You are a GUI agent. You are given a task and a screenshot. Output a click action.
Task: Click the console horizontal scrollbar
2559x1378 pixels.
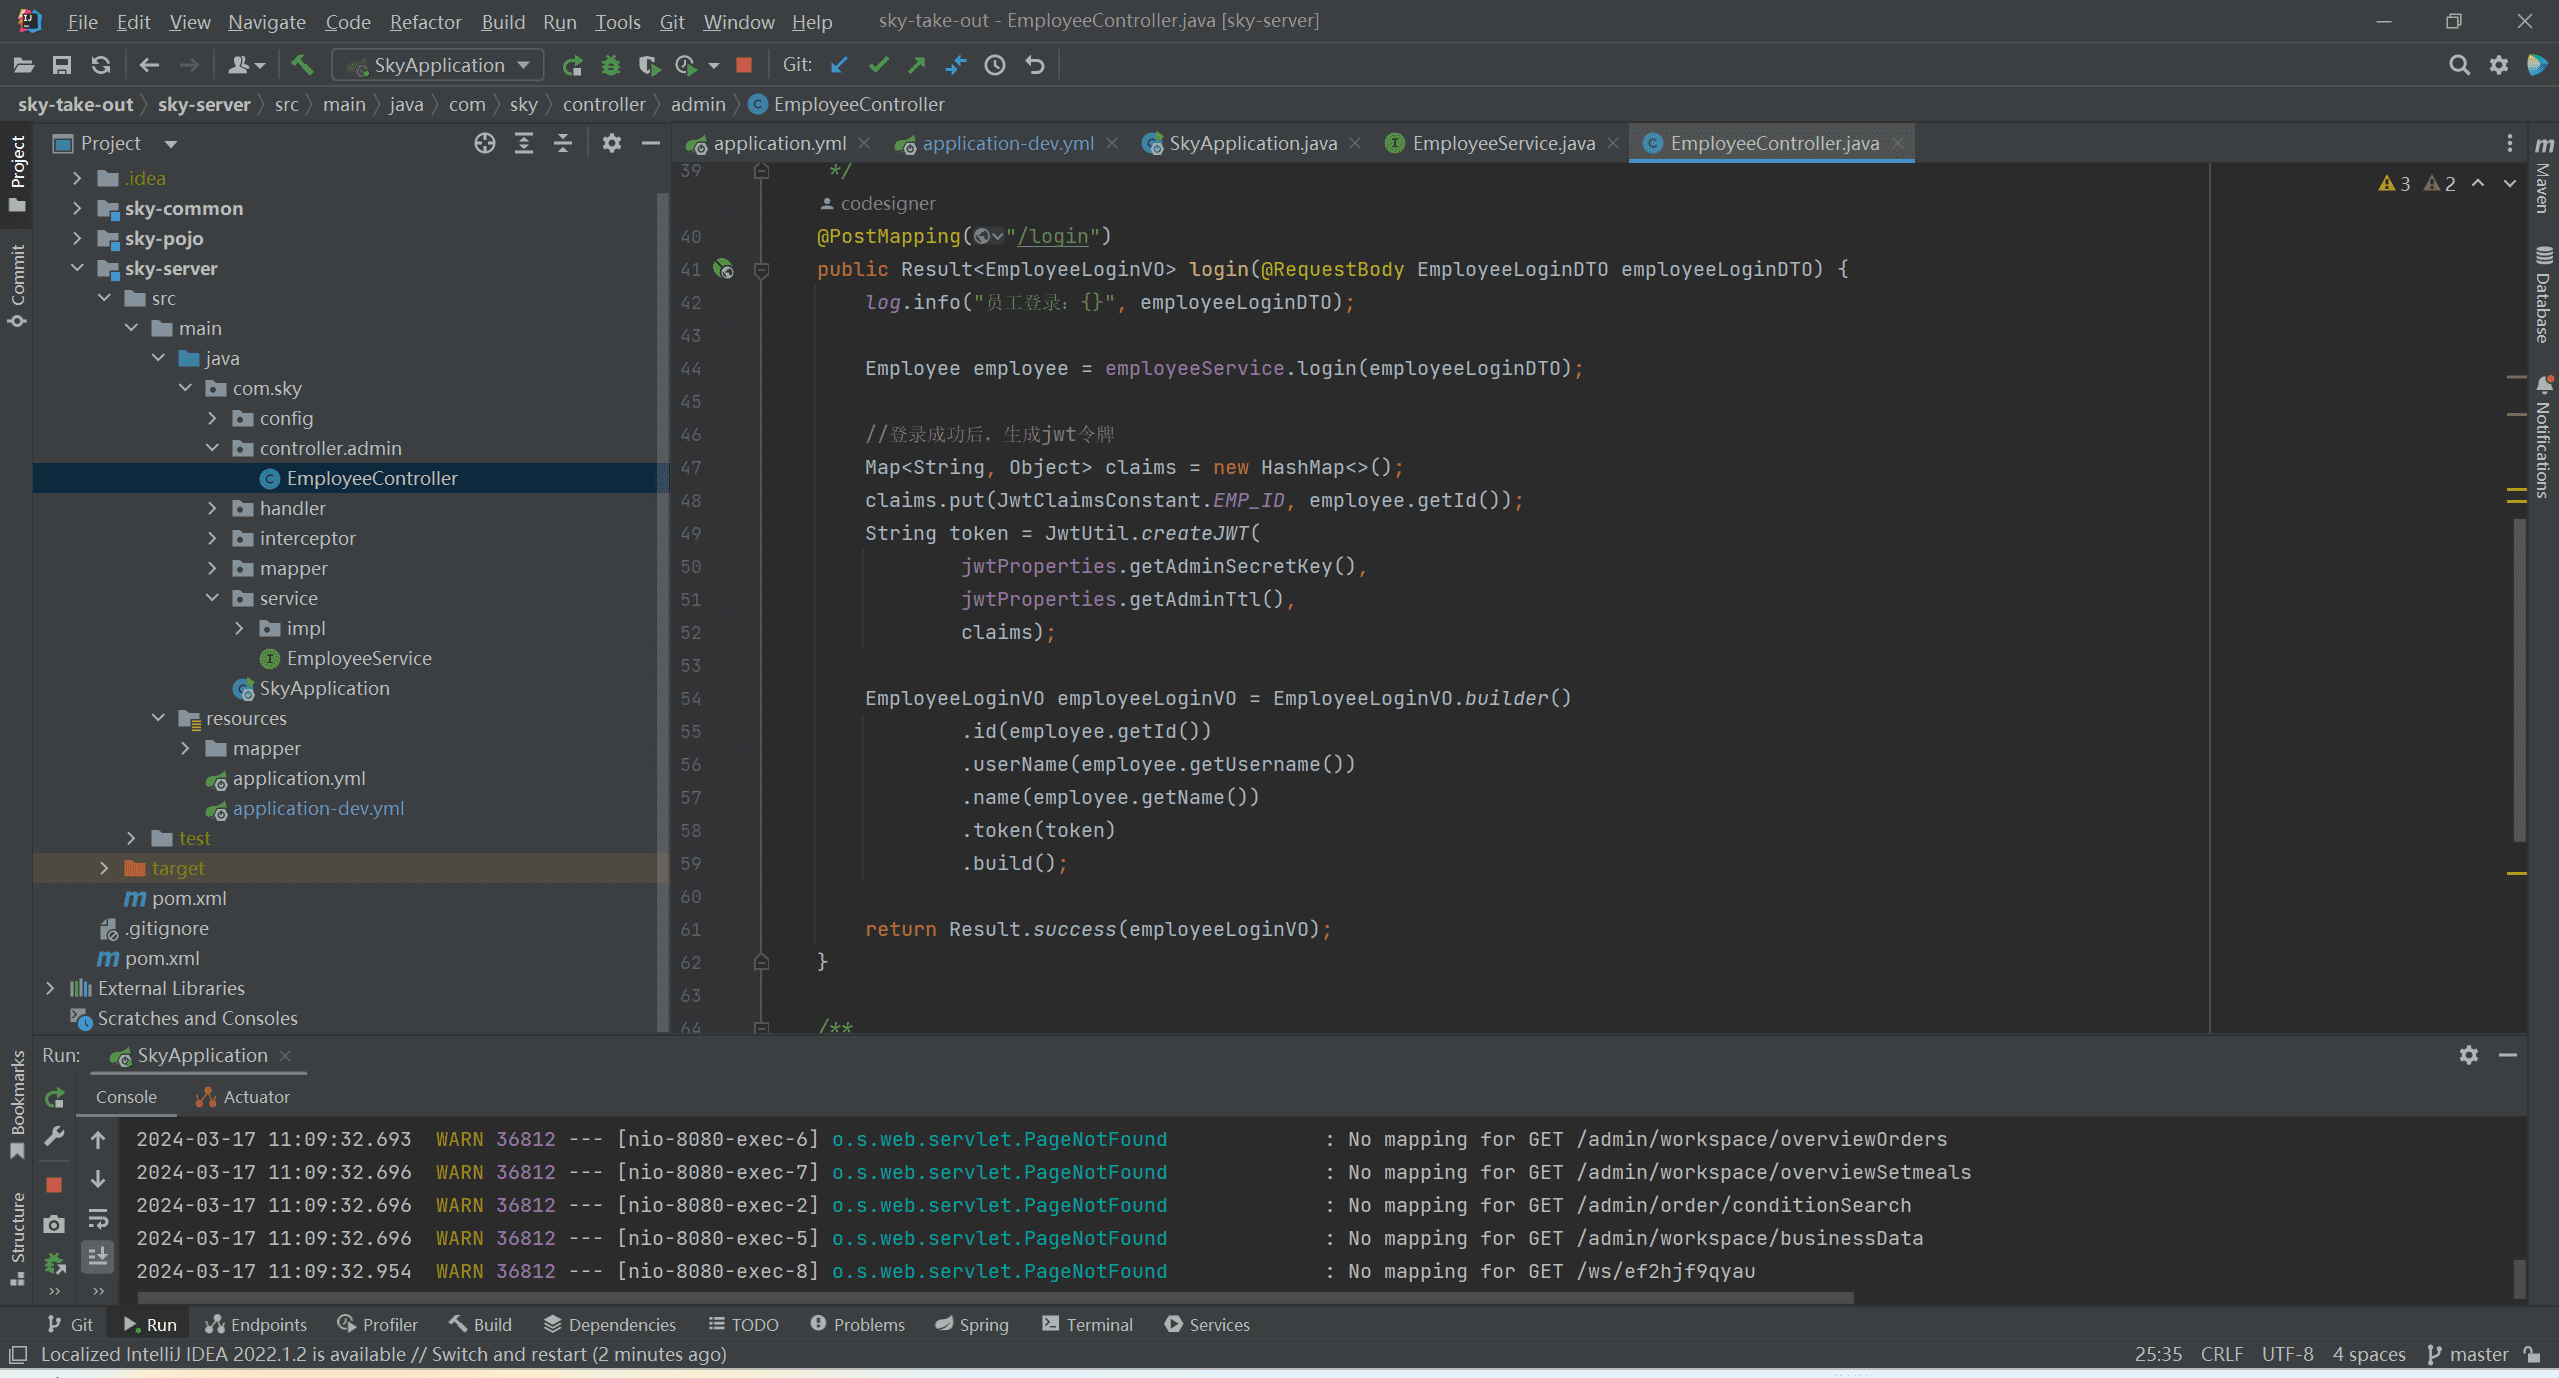point(994,1298)
